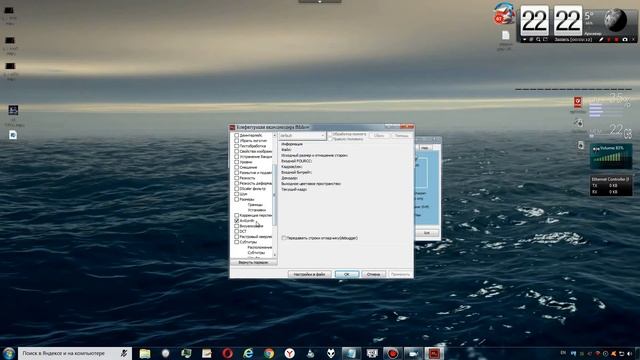Select the AviSynth filter row
640x360 pixels.
coord(247,221)
